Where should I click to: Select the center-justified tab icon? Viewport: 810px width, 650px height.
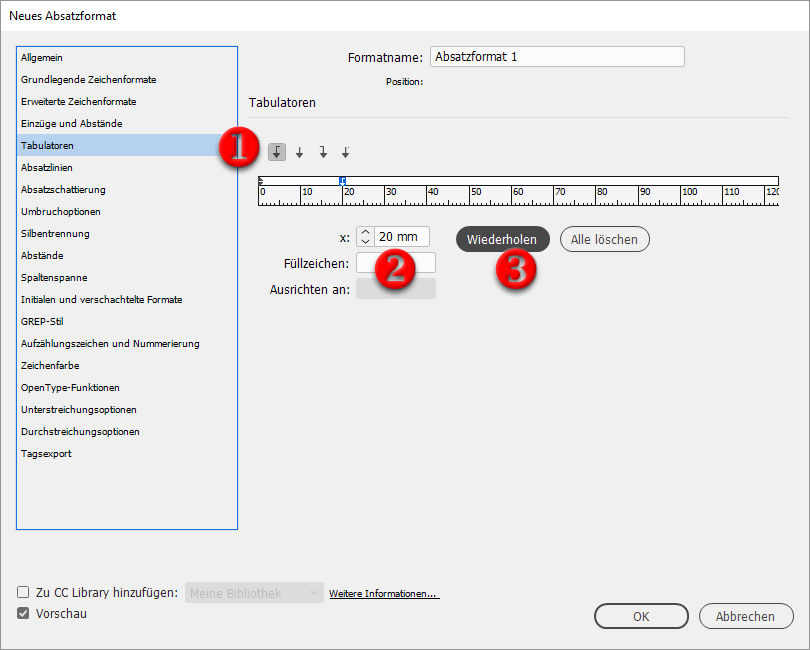point(299,152)
